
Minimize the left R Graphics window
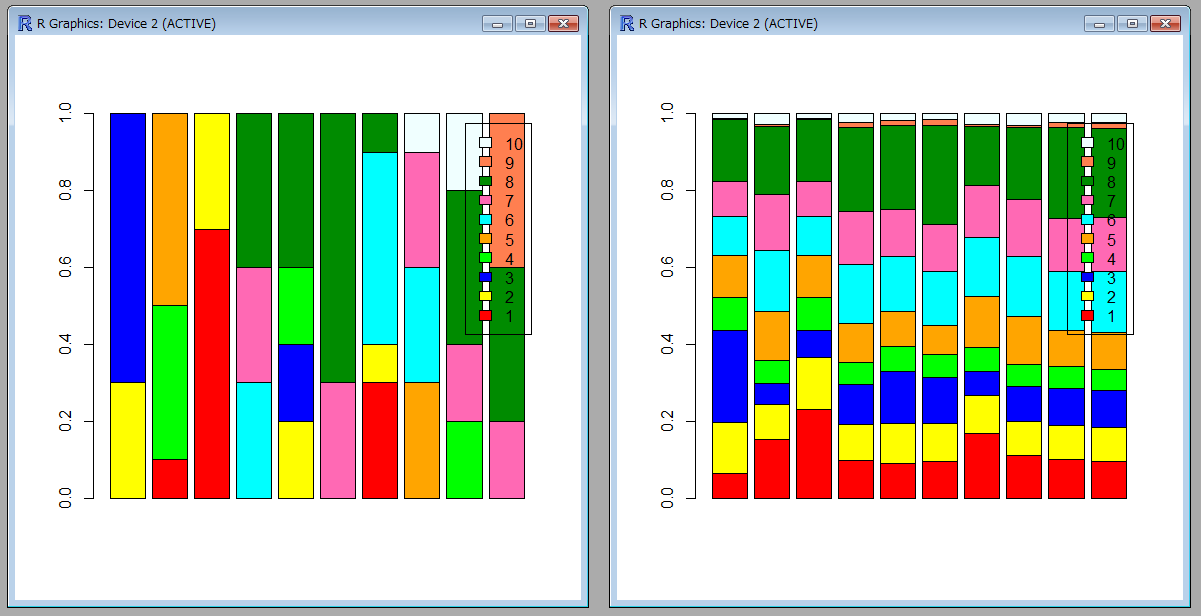(496, 23)
